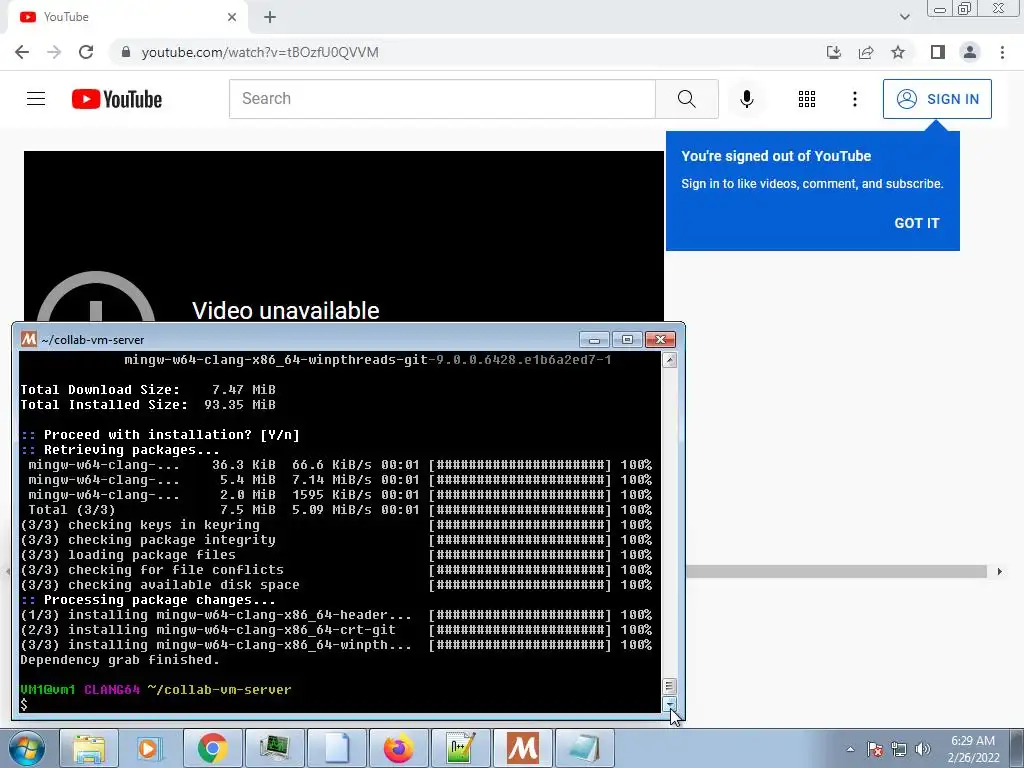Screen dimensions: 1024x768
Task: Launch Firefox from the taskbar
Action: point(398,748)
